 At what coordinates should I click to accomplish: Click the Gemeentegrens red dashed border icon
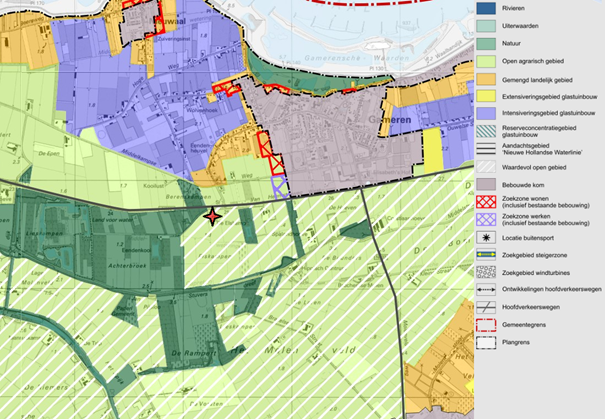pos(486,325)
